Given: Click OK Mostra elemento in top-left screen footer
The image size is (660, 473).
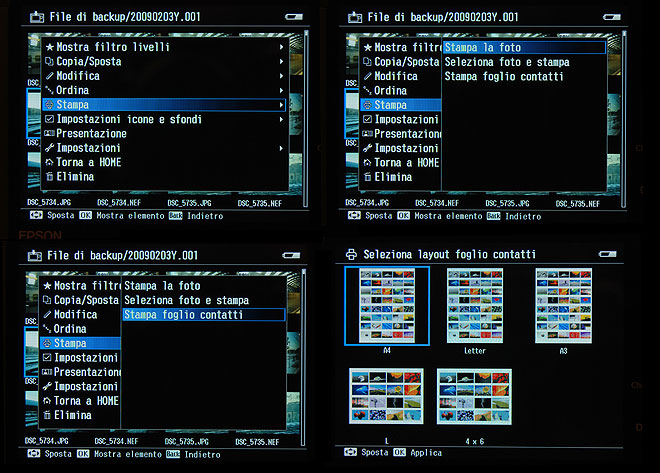Looking at the screenshot, I should [x=122, y=216].
